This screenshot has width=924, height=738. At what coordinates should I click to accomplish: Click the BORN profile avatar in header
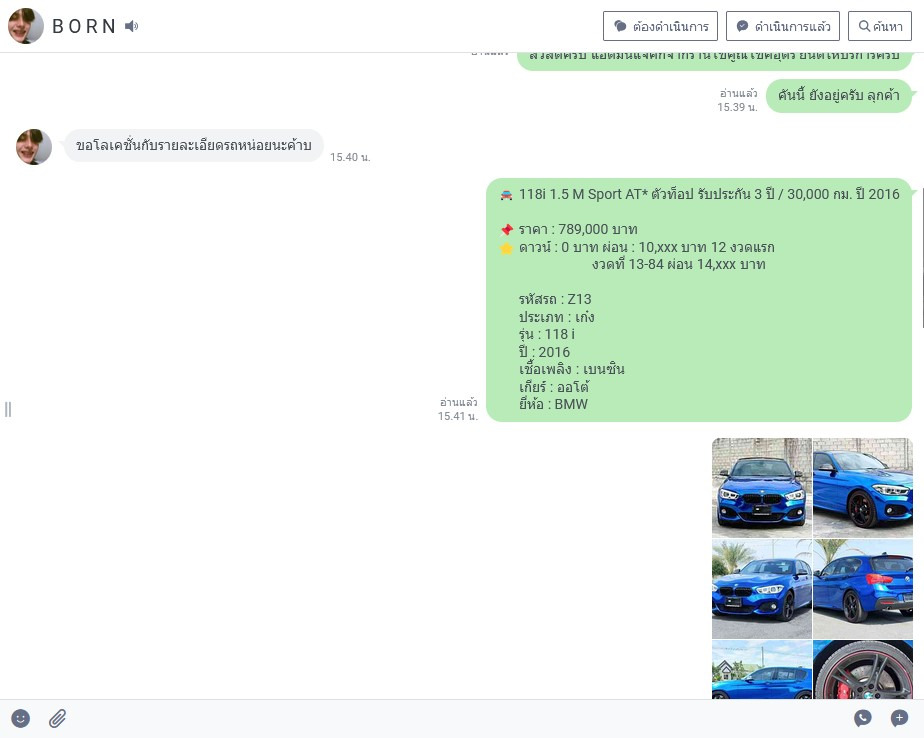tap(25, 26)
